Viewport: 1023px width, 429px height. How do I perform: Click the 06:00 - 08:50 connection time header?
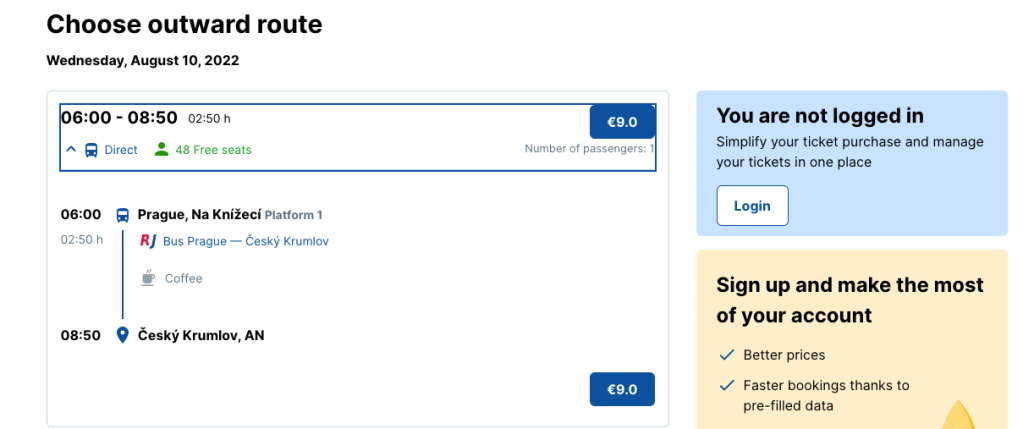point(119,118)
